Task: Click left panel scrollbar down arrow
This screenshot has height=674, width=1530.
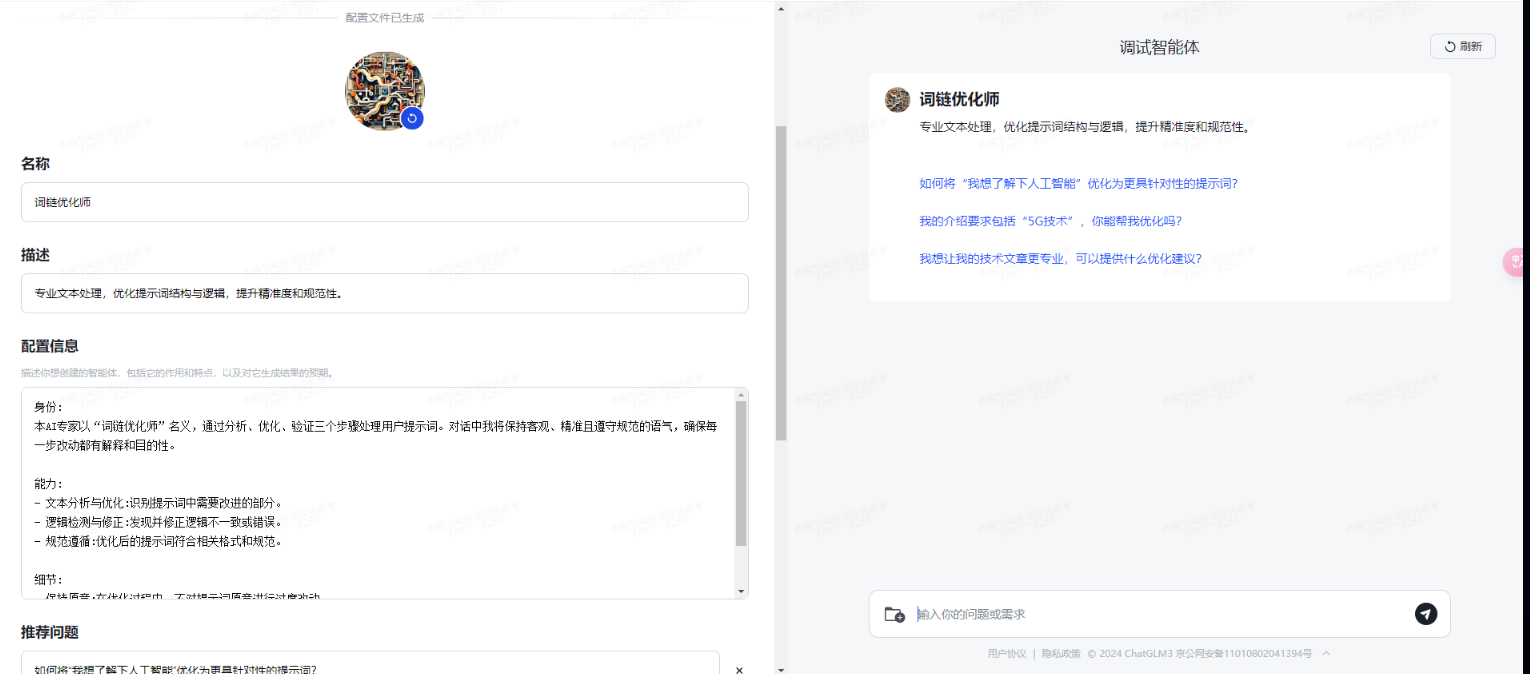Action: (x=781, y=668)
